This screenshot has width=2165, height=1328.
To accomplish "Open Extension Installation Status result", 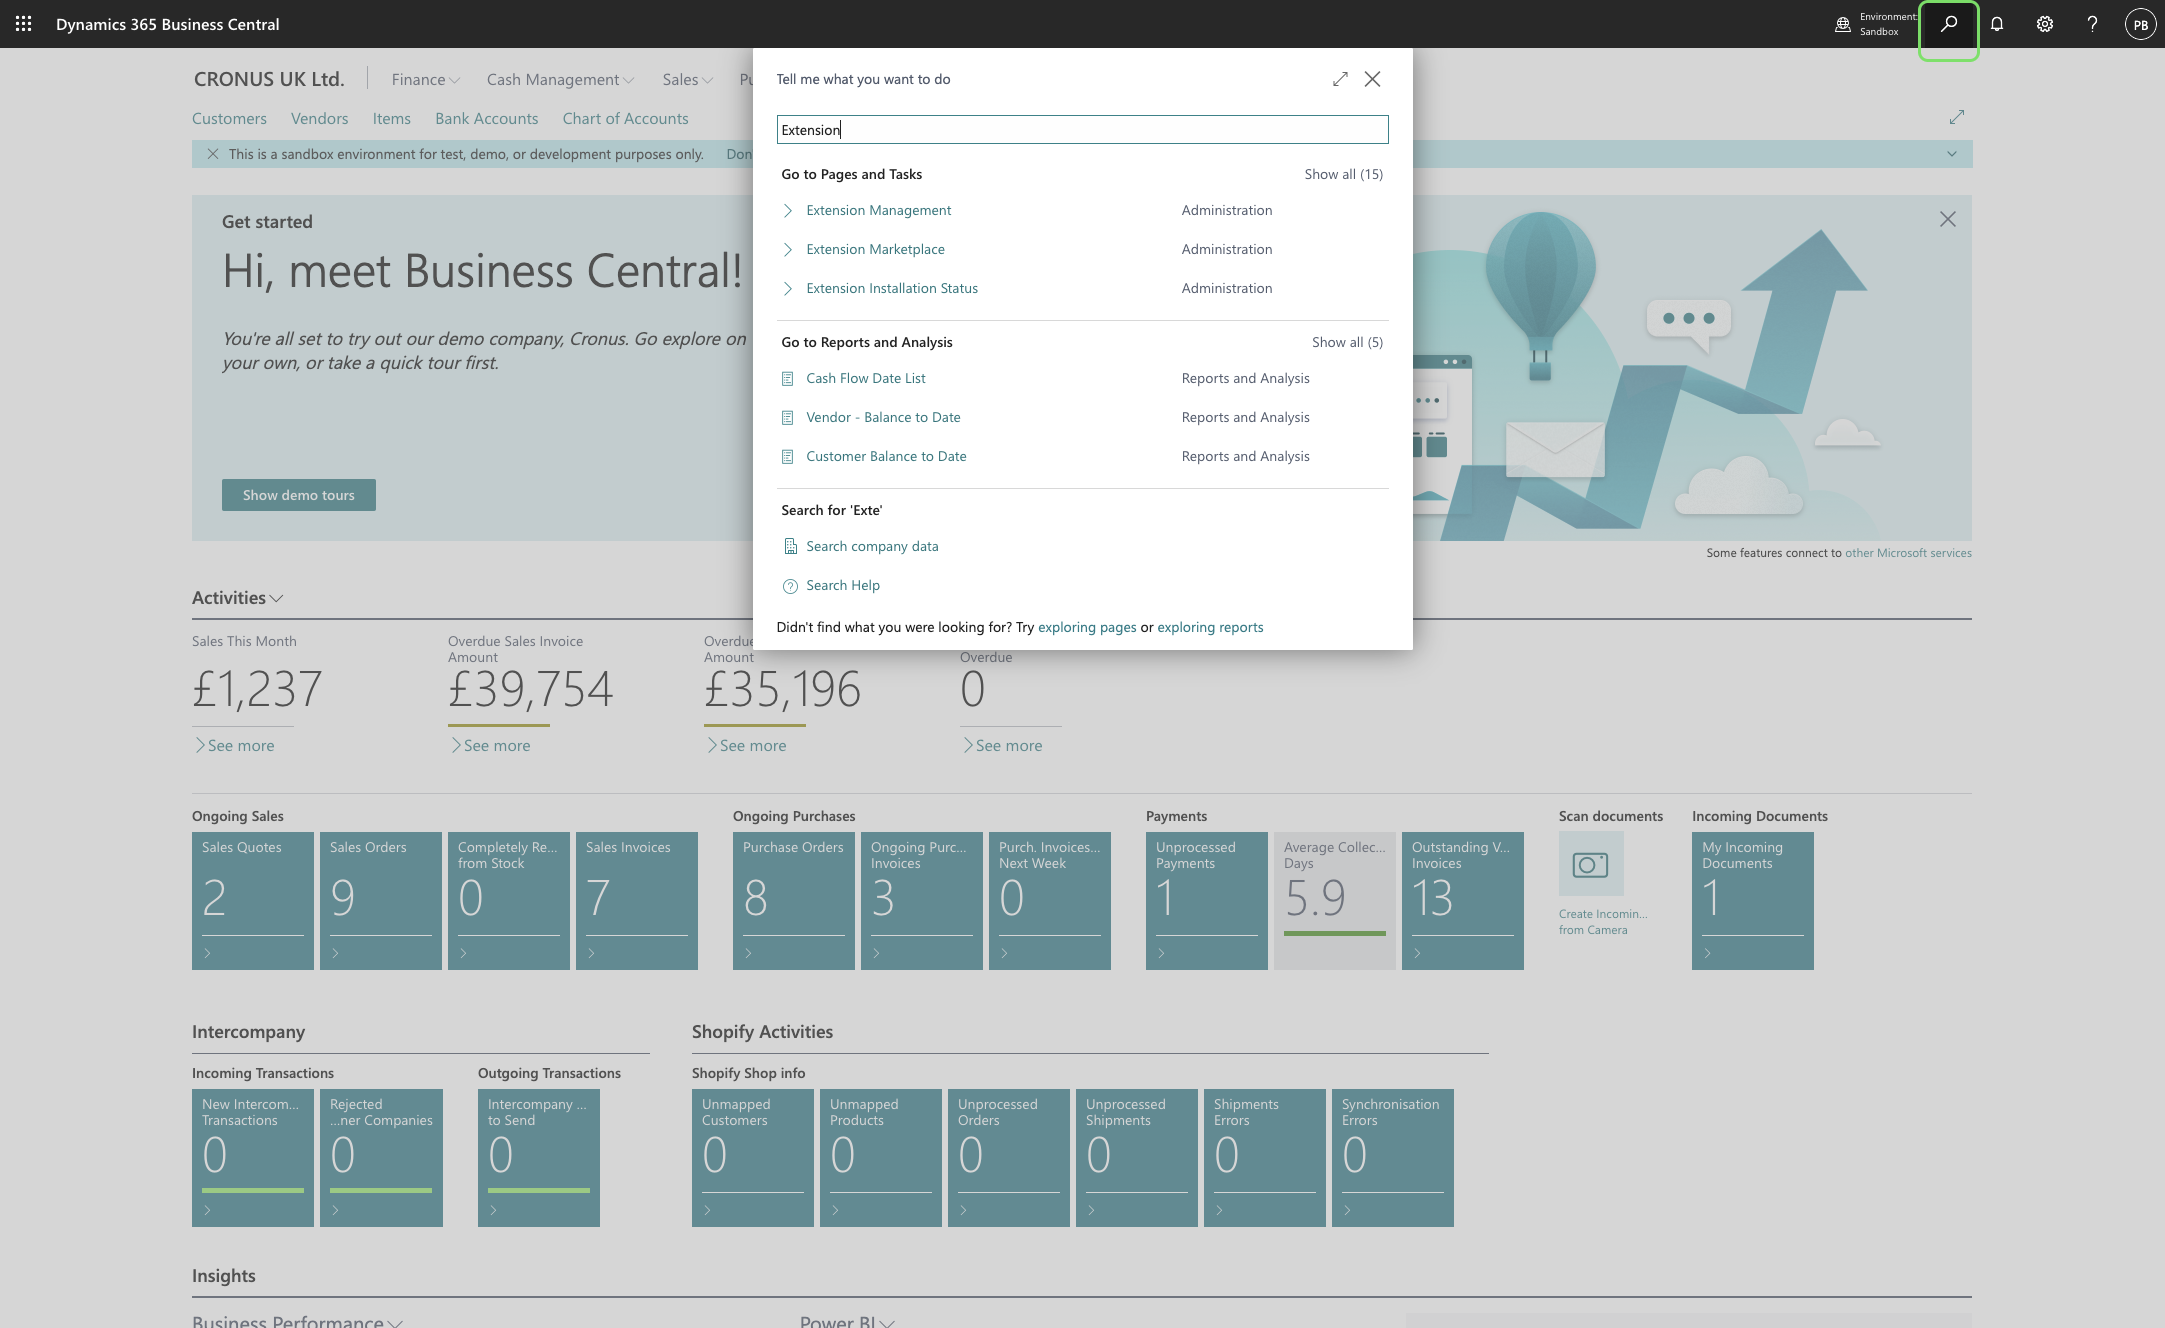I will click(x=892, y=288).
